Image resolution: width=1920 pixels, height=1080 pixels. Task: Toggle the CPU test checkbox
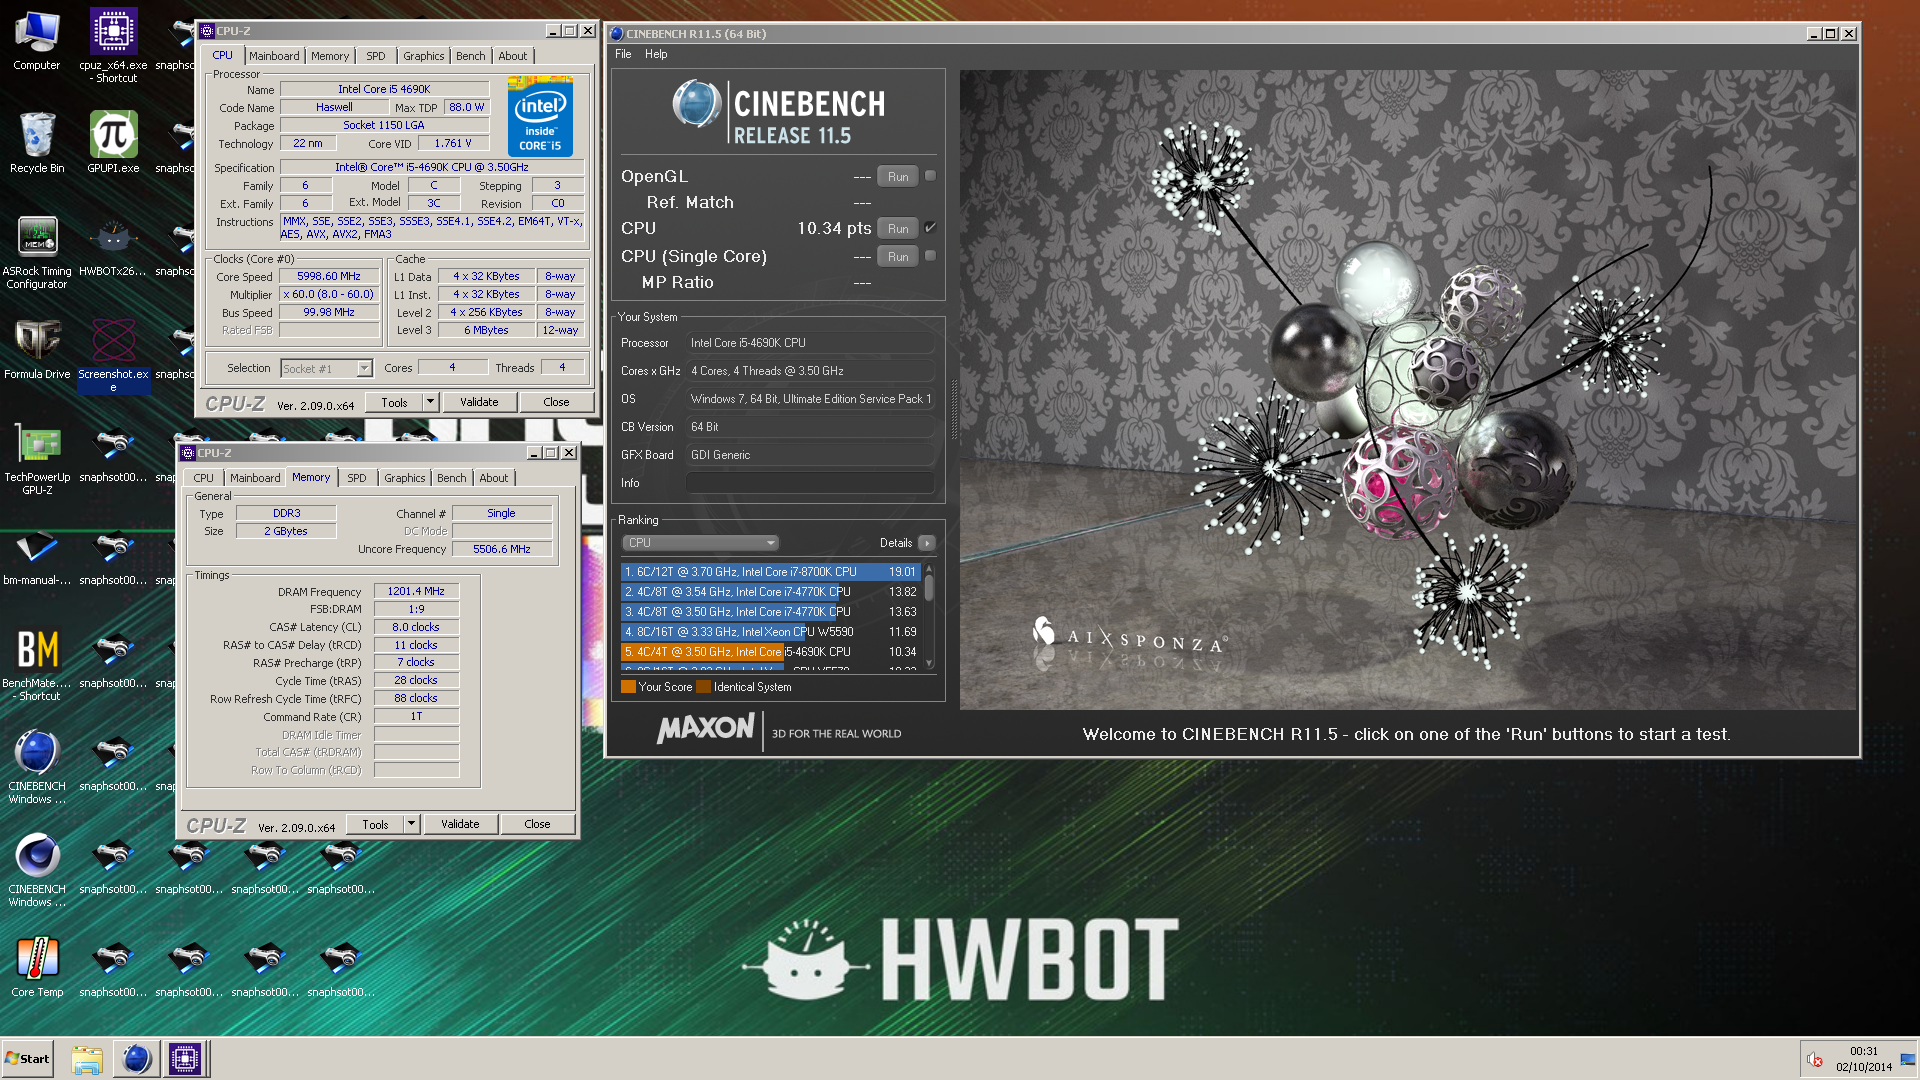pos(930,228)
